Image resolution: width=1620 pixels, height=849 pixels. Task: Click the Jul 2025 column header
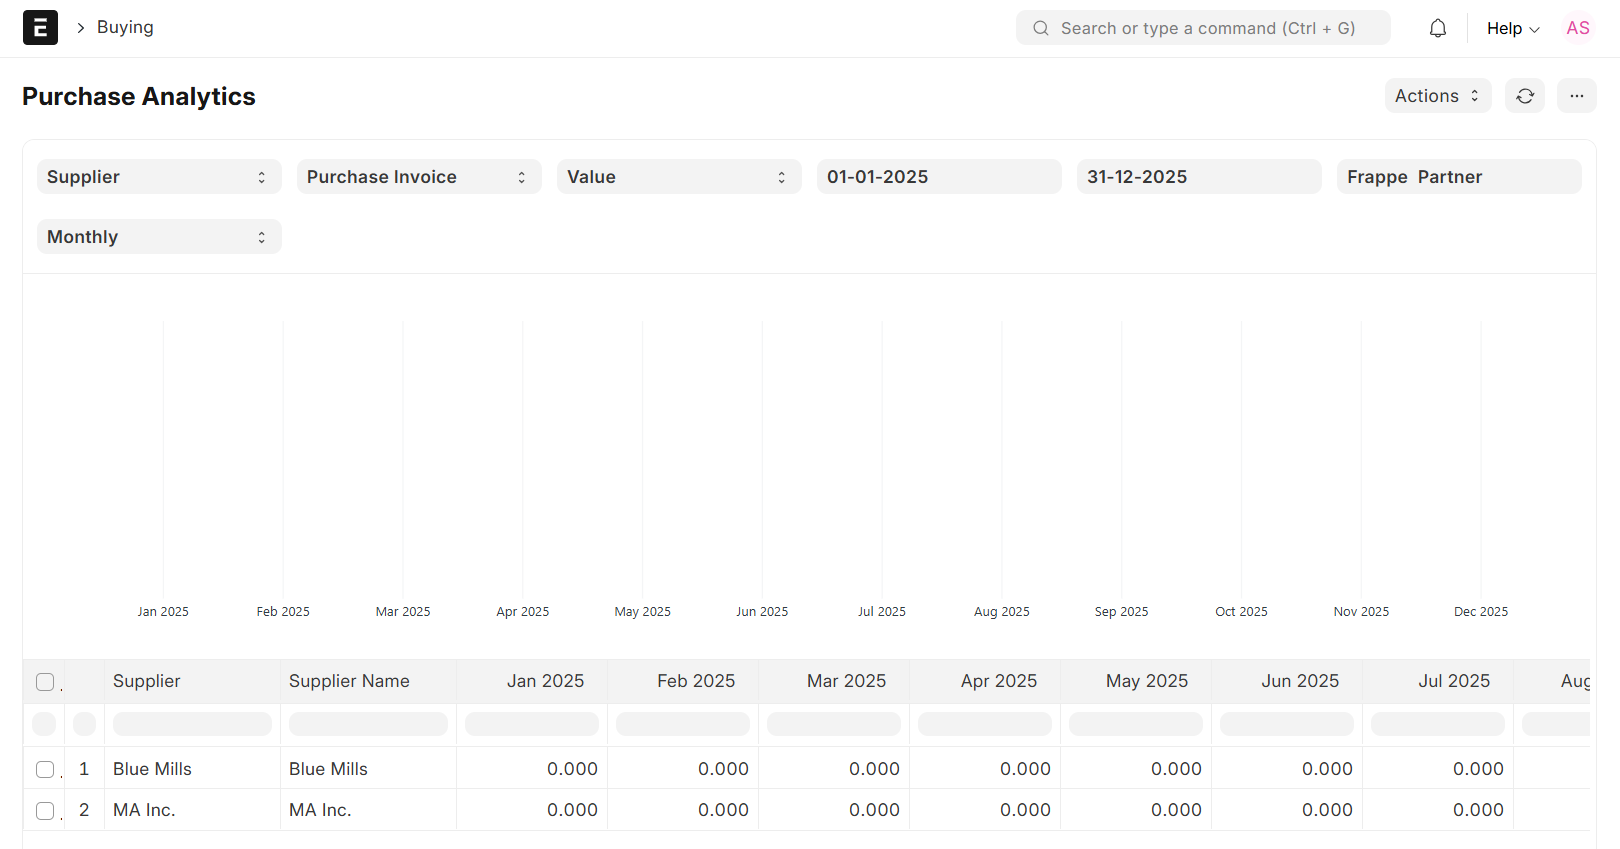[1438, 681]
